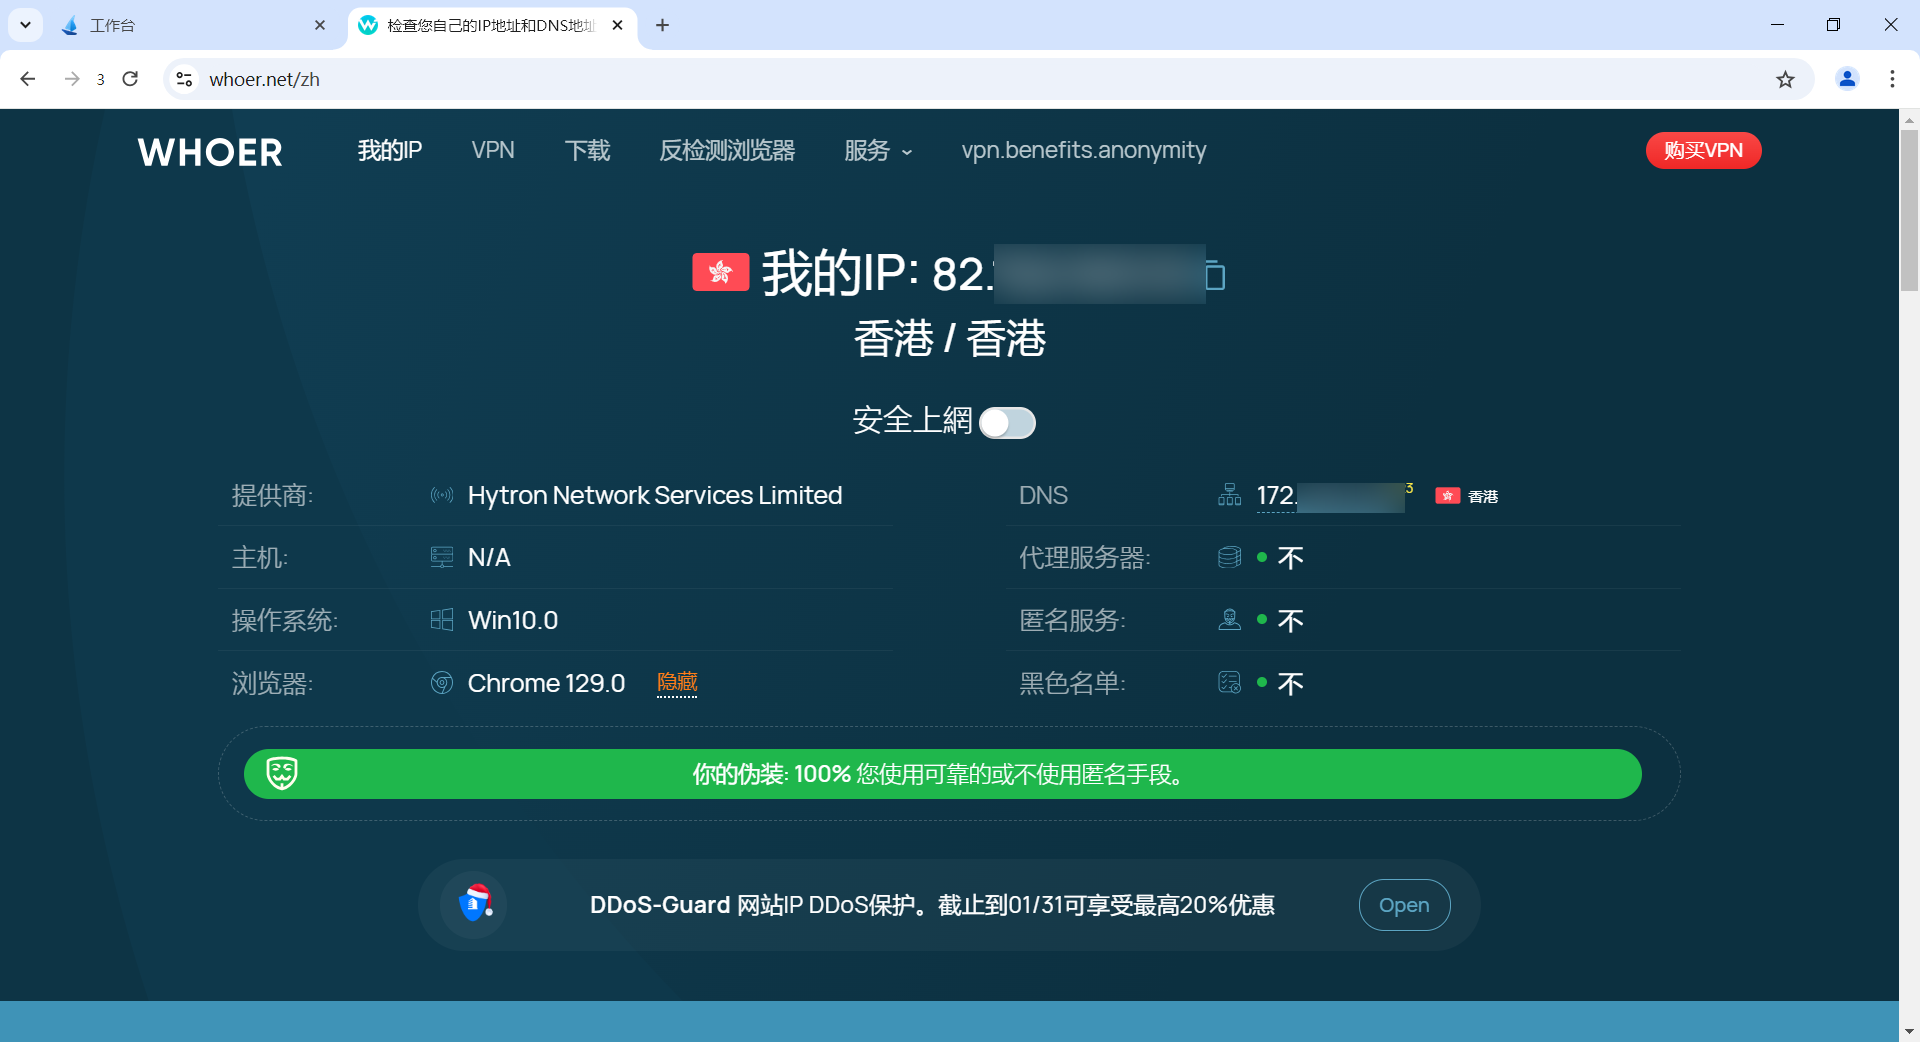Click the 代理服务器 不 status value
Image resolution: width=1920 pixels, height=1042 pixels.
(1290, 557)
